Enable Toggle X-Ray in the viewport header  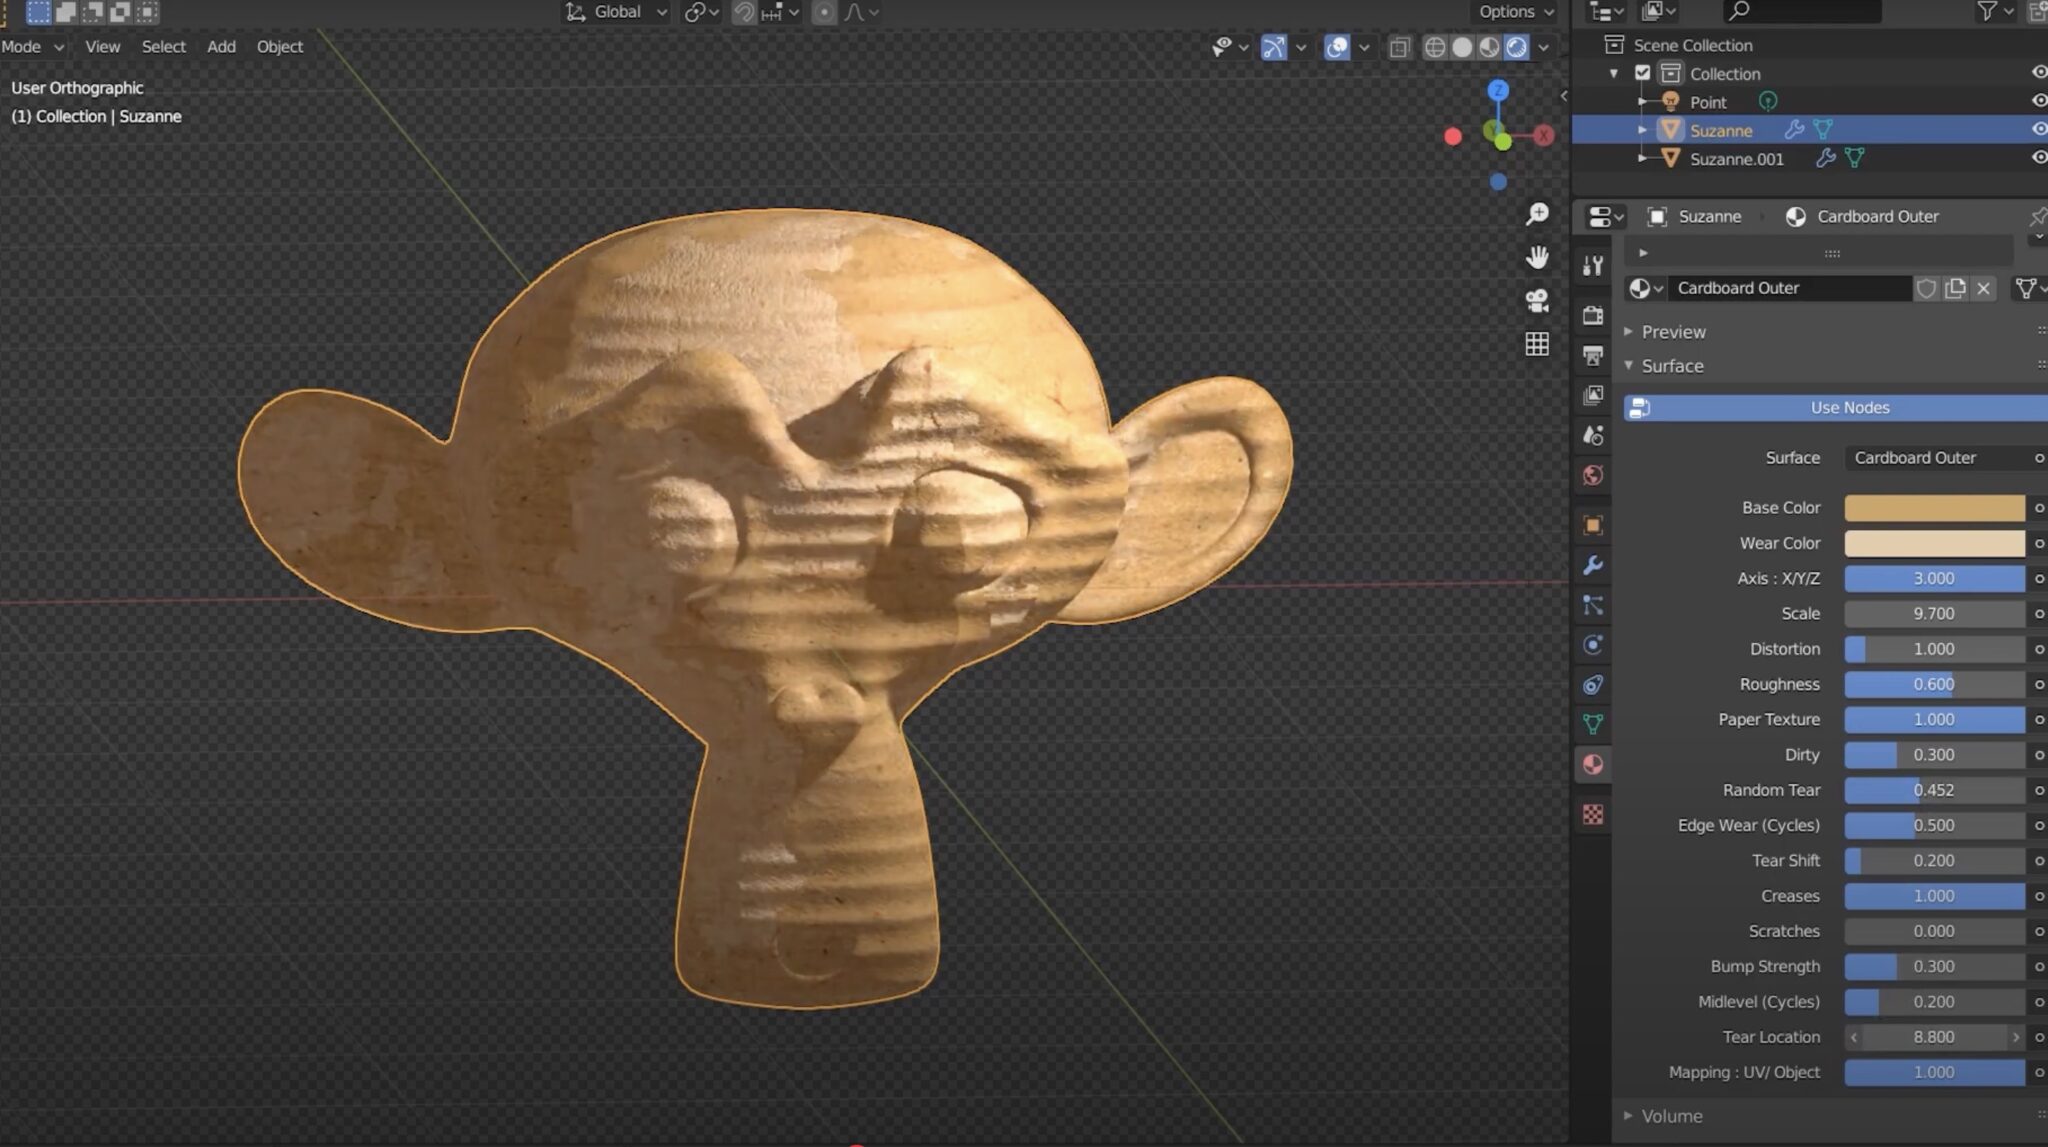pos(1399,47)
